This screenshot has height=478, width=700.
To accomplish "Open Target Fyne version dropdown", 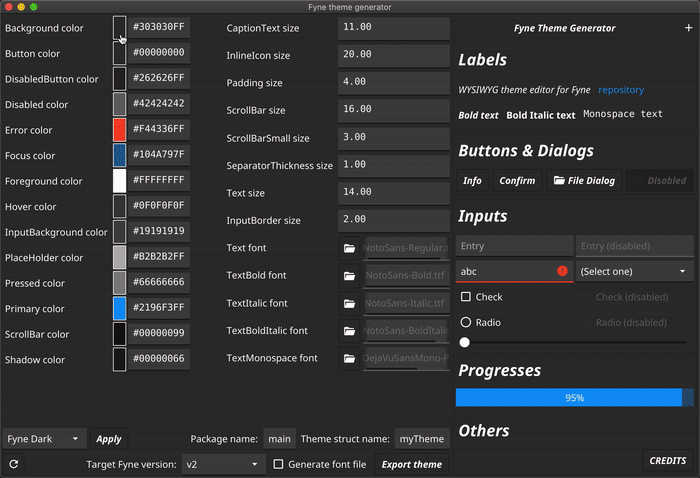I will [224, 464].
